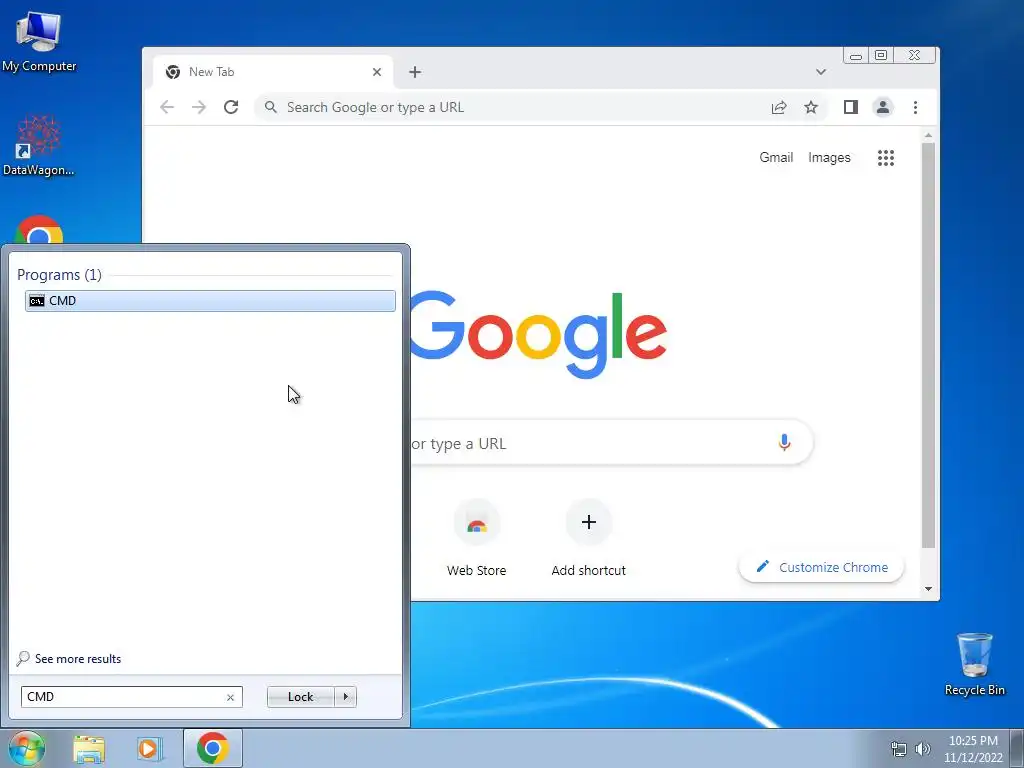Reload the page in Chrome

coord(231,107)
